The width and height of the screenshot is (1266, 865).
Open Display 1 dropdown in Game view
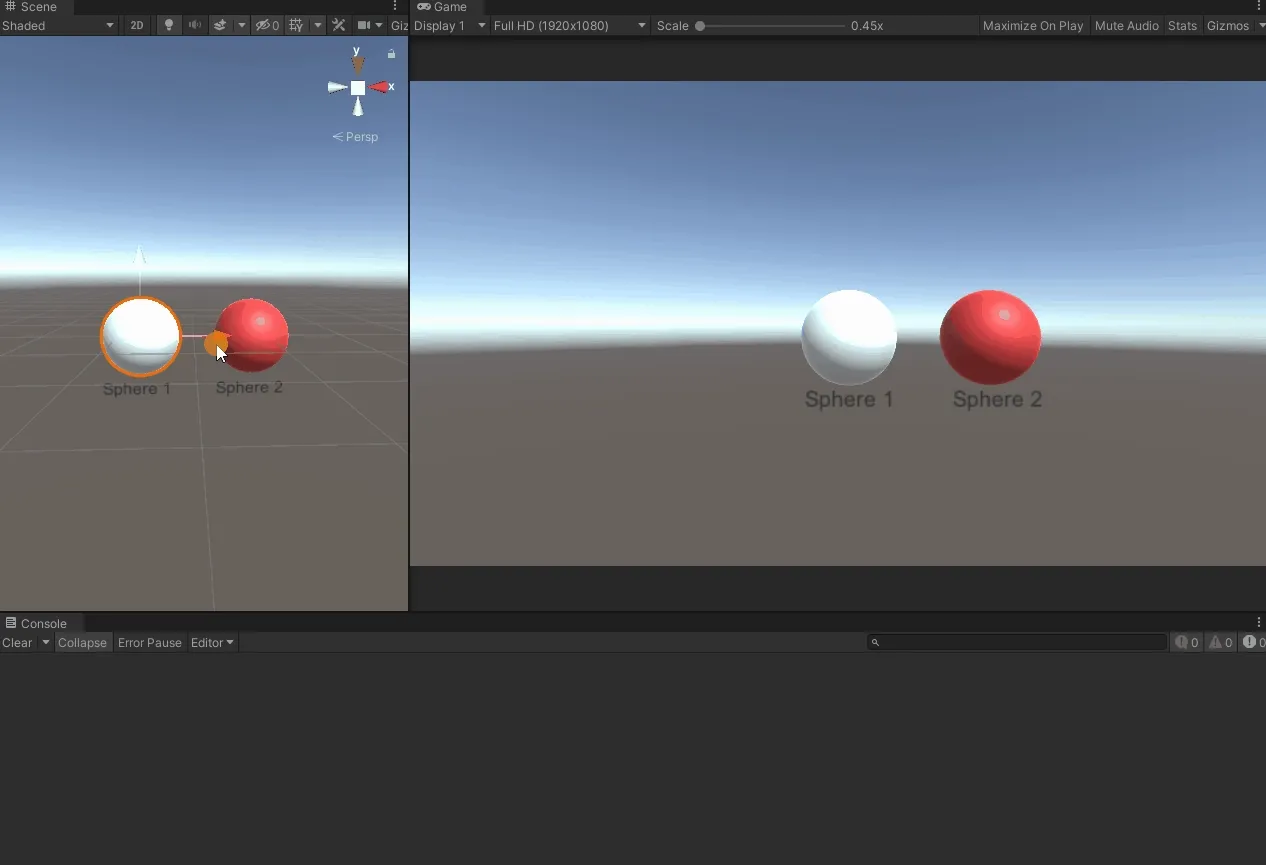450,25
